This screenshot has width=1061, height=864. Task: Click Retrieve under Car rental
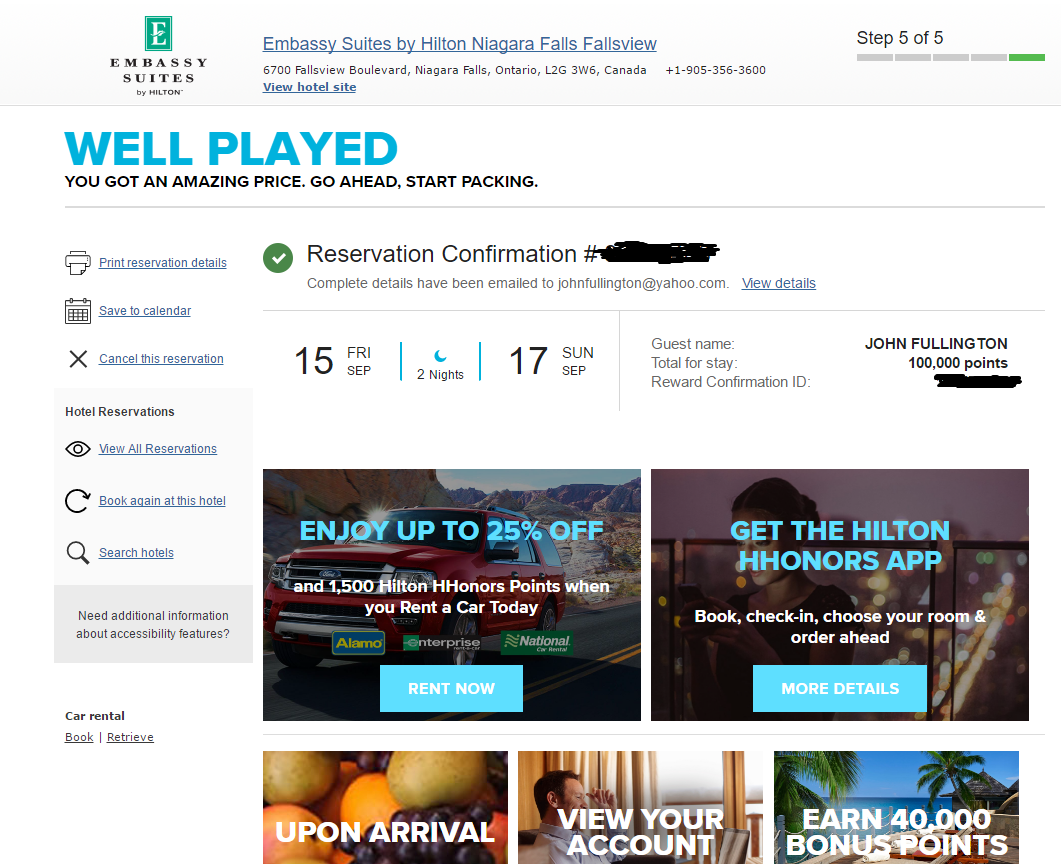(130, 737)
